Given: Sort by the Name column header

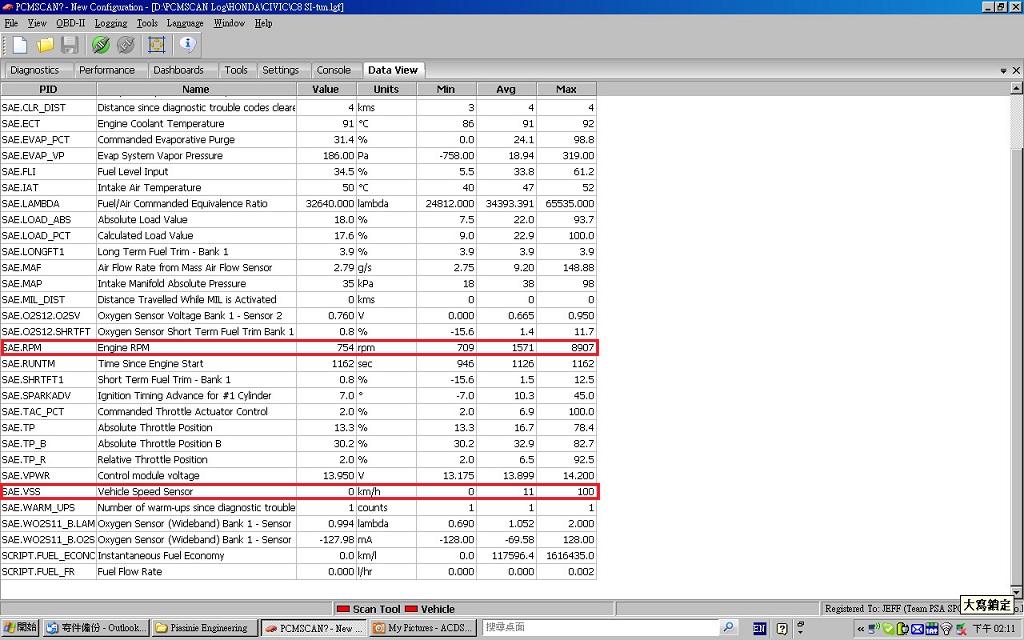Looking at the screenshot, I should point(196,89).
